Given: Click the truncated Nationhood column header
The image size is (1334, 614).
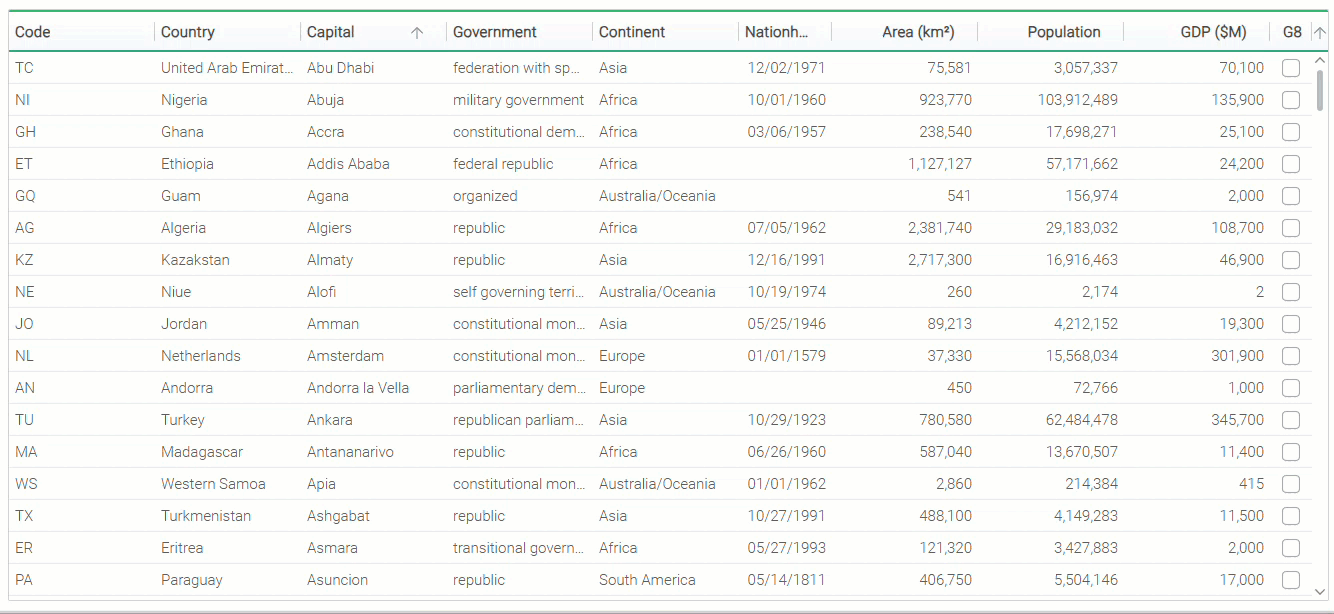Looking at the screenshot, I should click(x=776, y=32).
